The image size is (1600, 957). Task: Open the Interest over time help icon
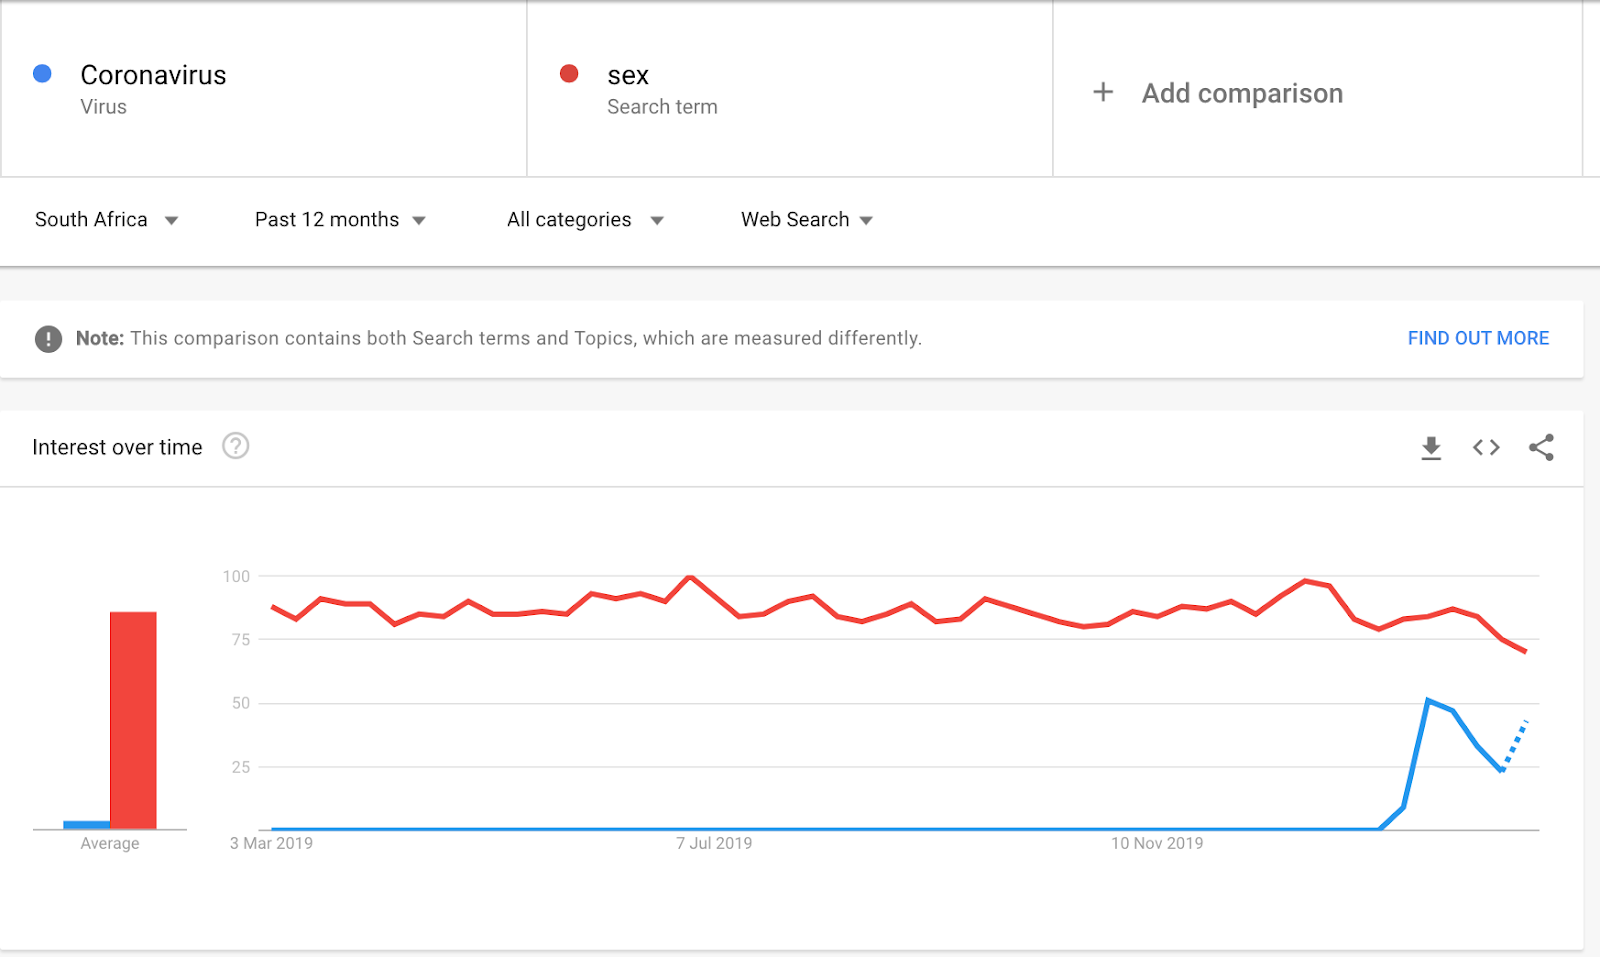point(236,446)
